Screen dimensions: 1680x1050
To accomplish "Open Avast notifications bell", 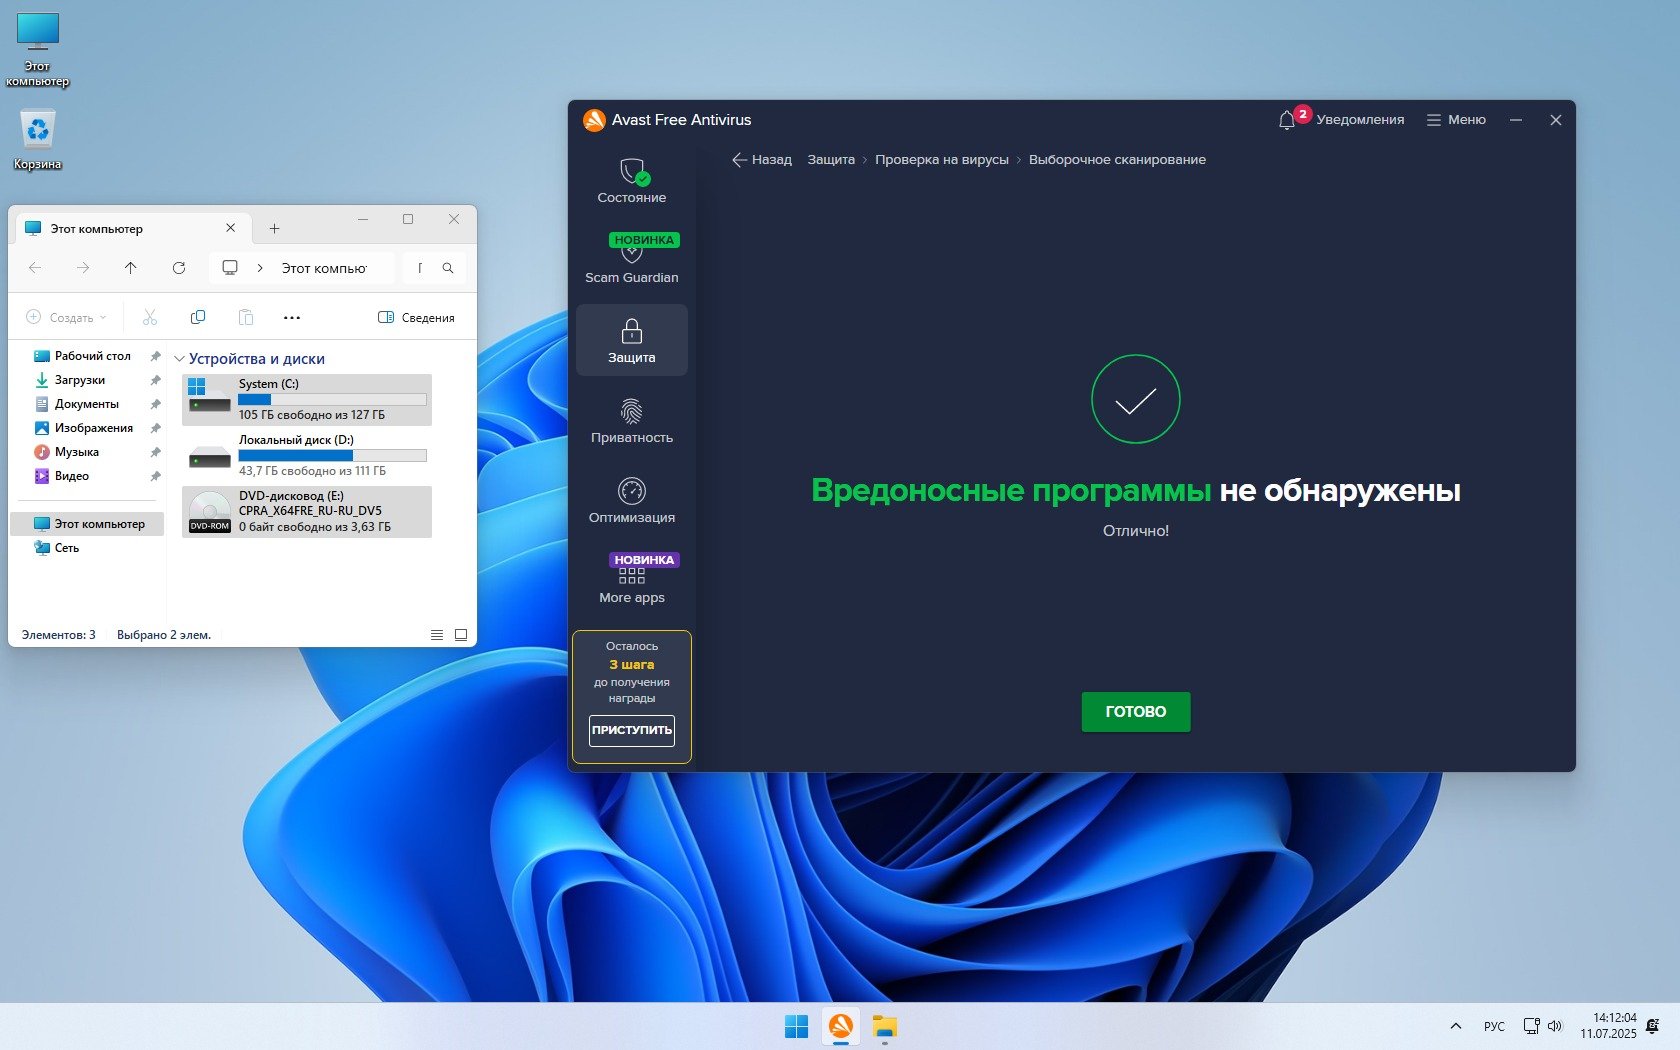I will 1287,120.
